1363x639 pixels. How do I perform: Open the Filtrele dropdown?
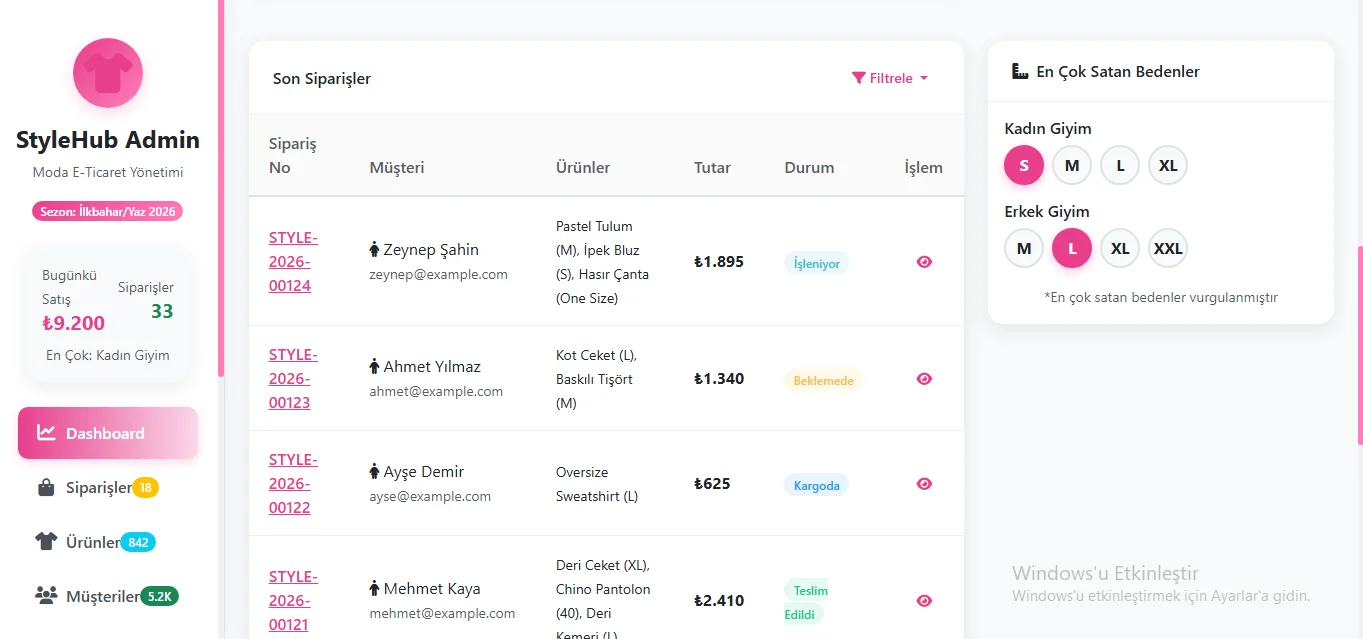click(x=889, y=78)
